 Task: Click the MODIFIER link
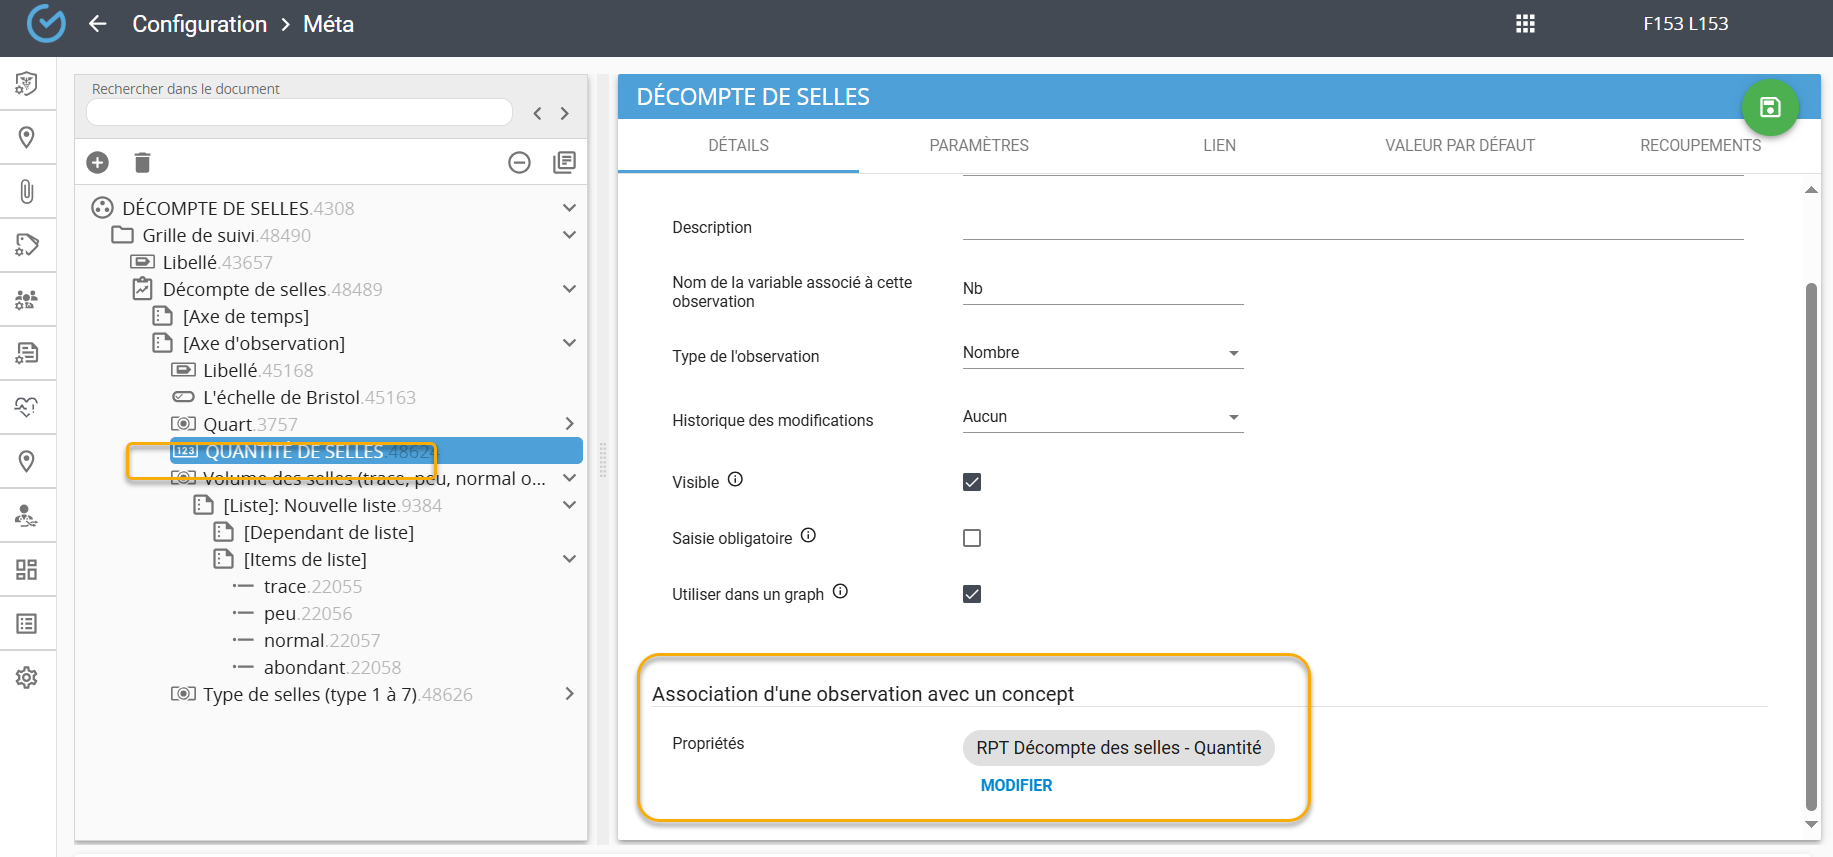pyautogui.click(x=1016, y=786)
